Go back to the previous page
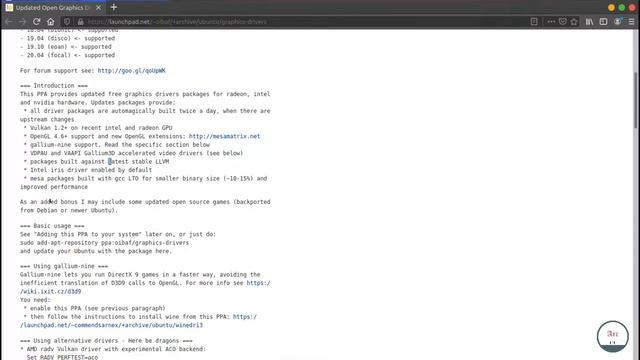640x360 pixels. pos(9,22)
